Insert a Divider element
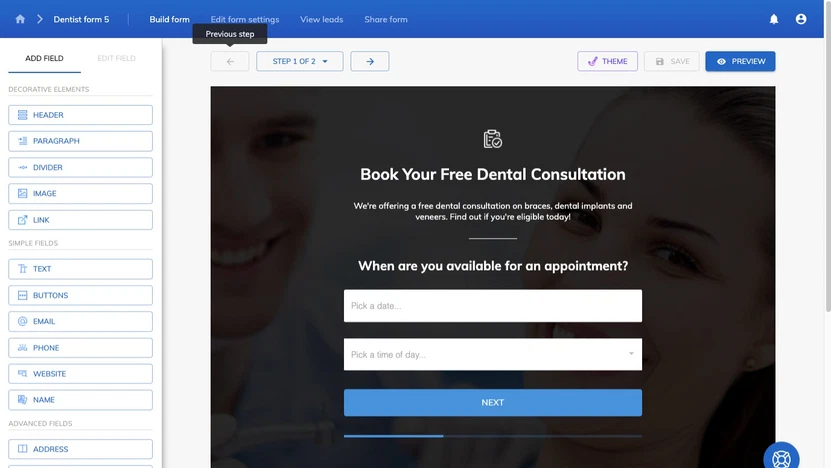The width and height of the screenshot is (831, 468). [x=81, y=167]
